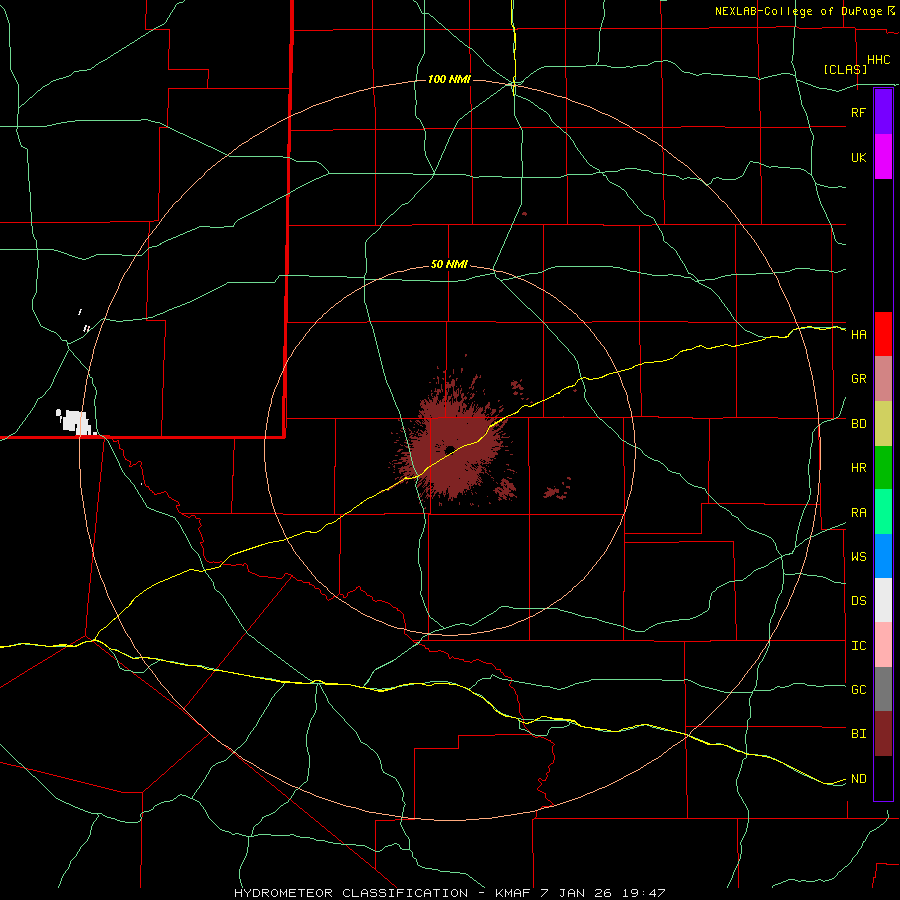Image resolution: width=900 pixels, height=900 pixels.
Task: Click the HHC product label
Action: pyautogui.click(x=878, y=60)
